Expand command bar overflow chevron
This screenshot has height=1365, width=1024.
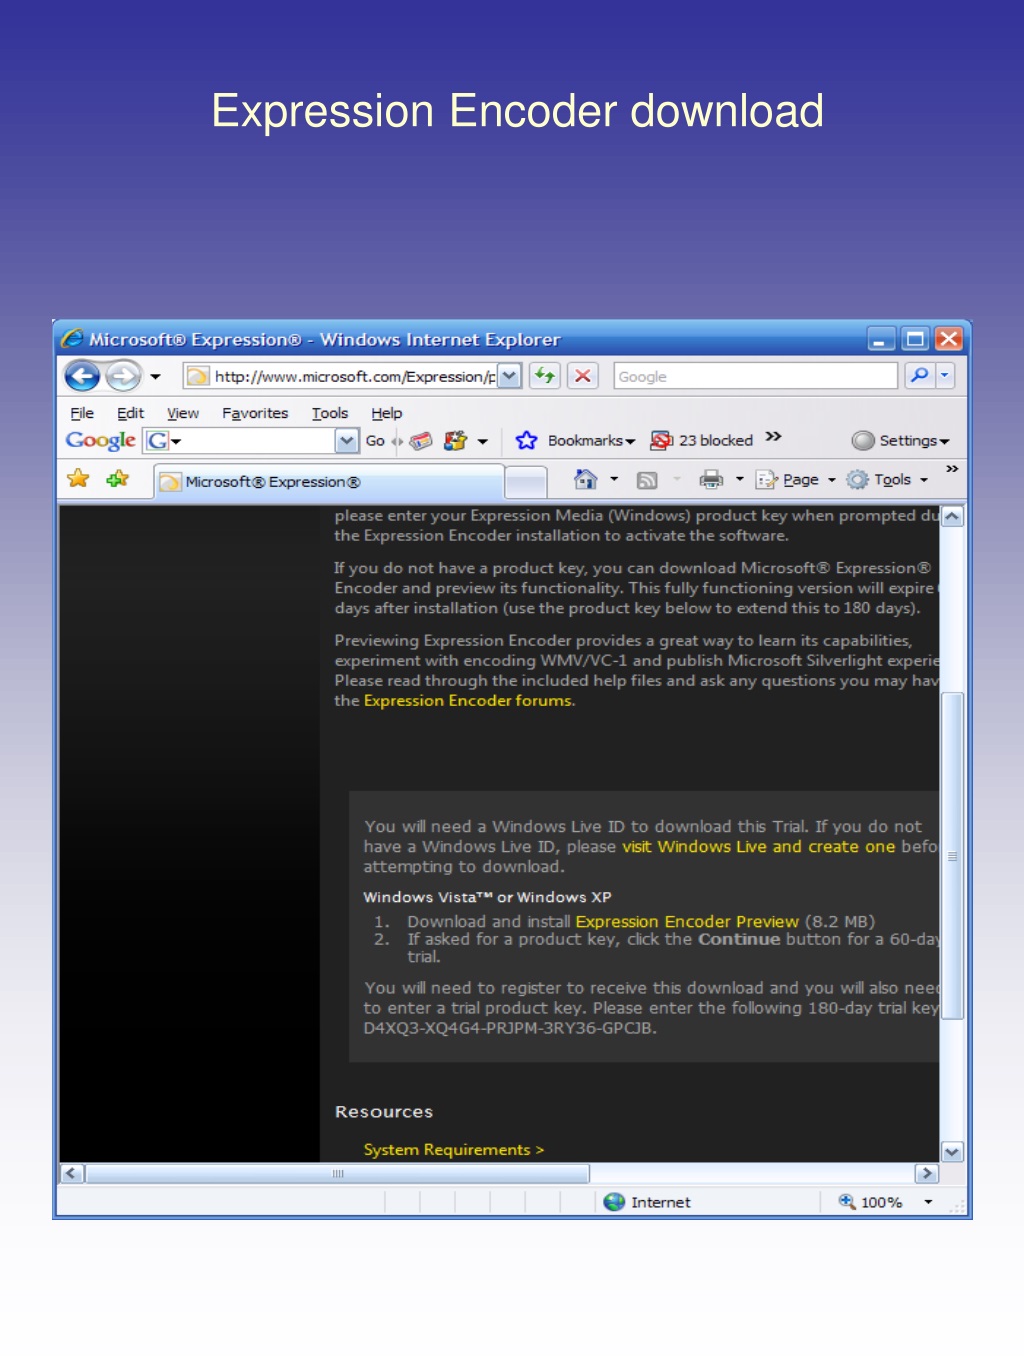[x=952, y=469]
